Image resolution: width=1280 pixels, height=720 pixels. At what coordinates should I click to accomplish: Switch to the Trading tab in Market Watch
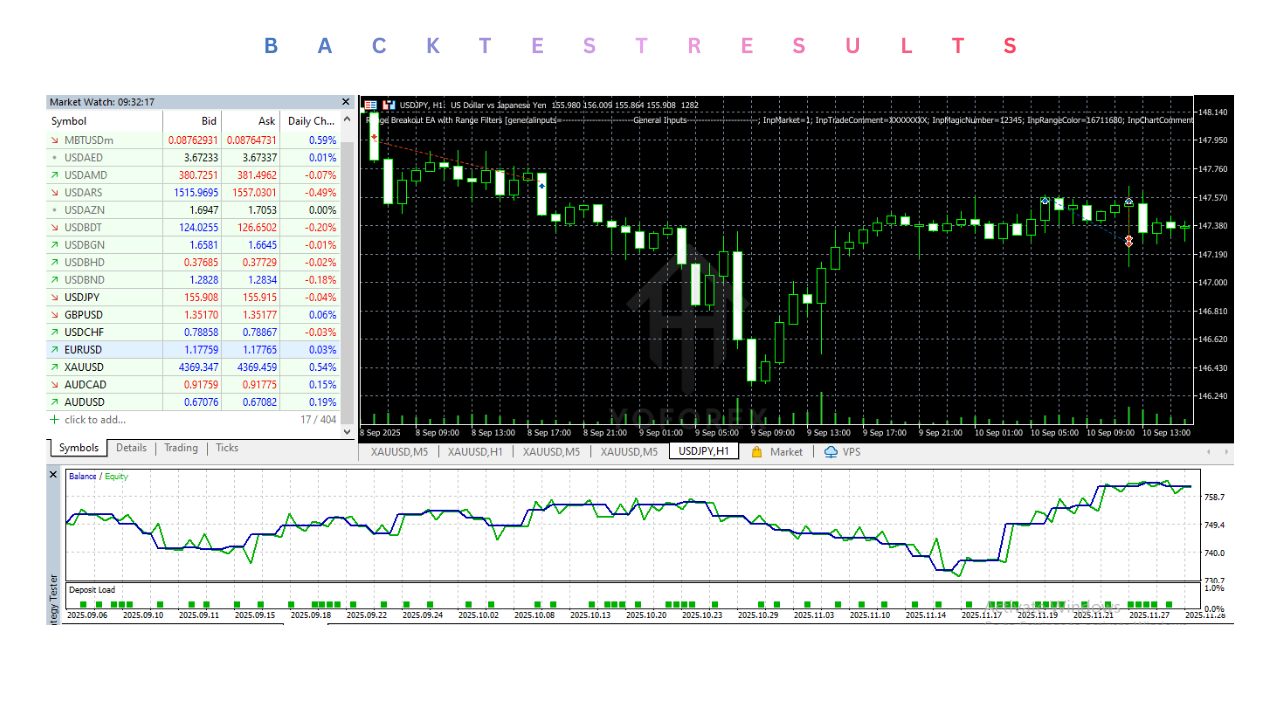pyautogui.click(x=180, y=448)
